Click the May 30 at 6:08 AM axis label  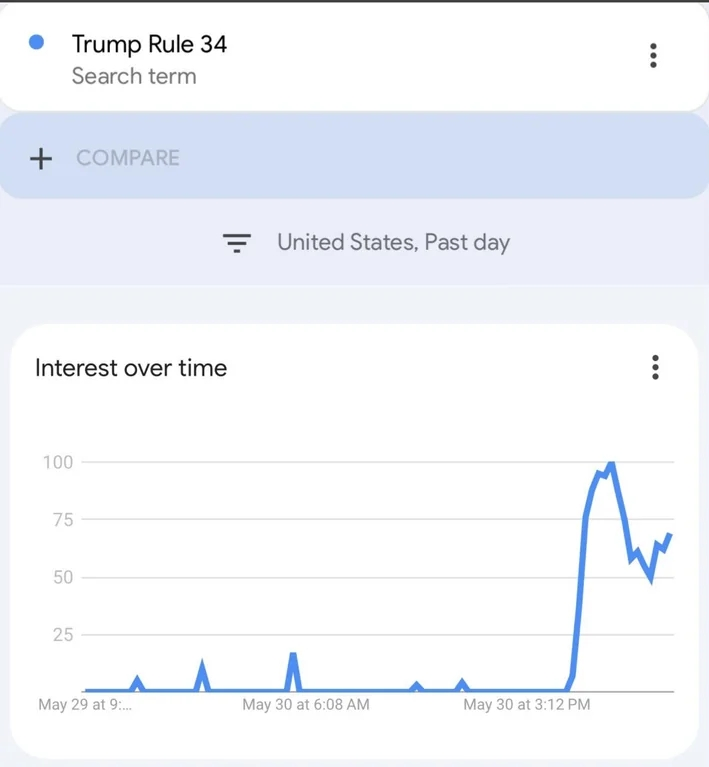point(306,704)
